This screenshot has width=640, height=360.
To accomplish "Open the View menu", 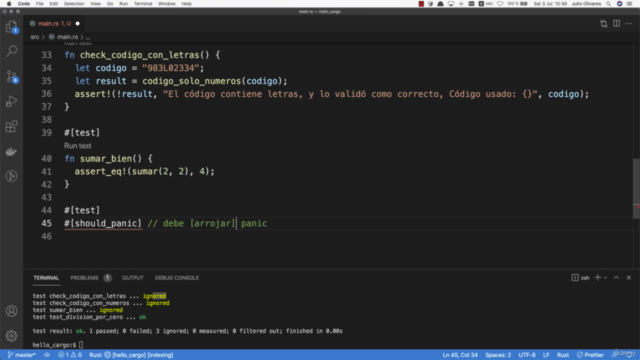I will [x=95, y=4].
